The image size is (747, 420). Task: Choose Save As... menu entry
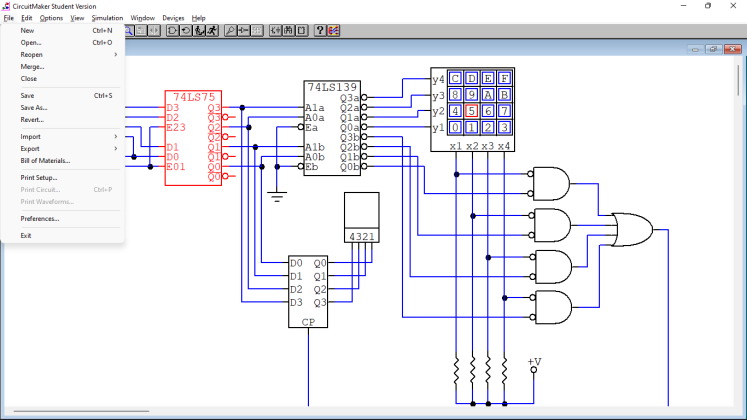pyautogui.click(x=62, y=108)
